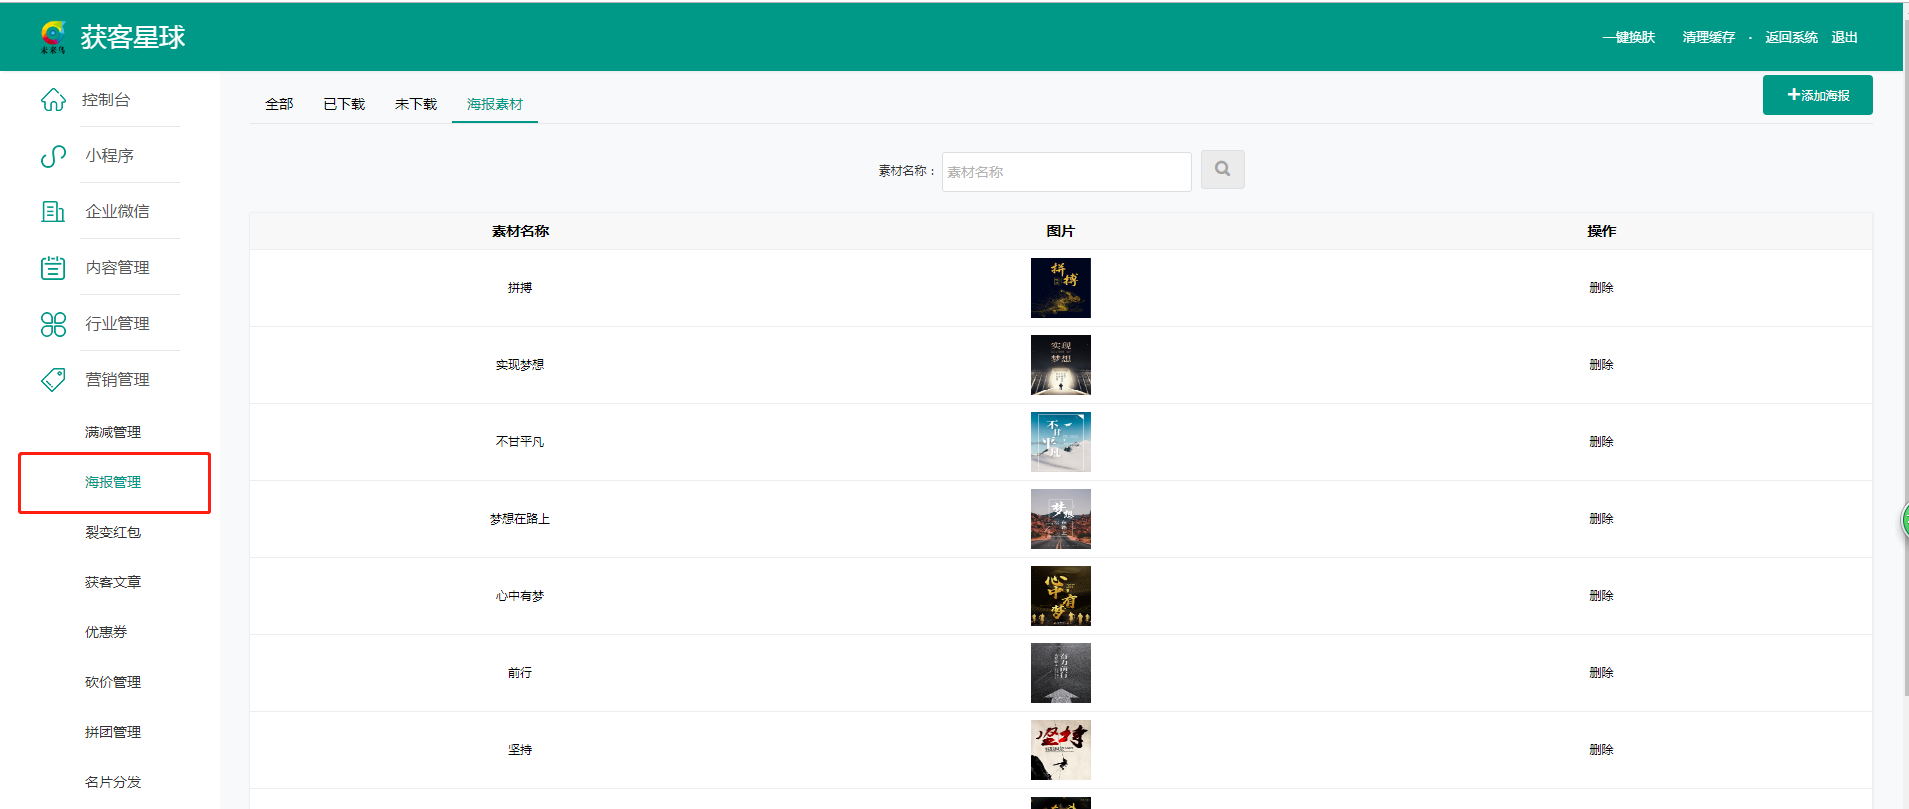Open the 实现梦想 poster thumbnail
Screen dimensions: 1909x809
coord(1061,365)
